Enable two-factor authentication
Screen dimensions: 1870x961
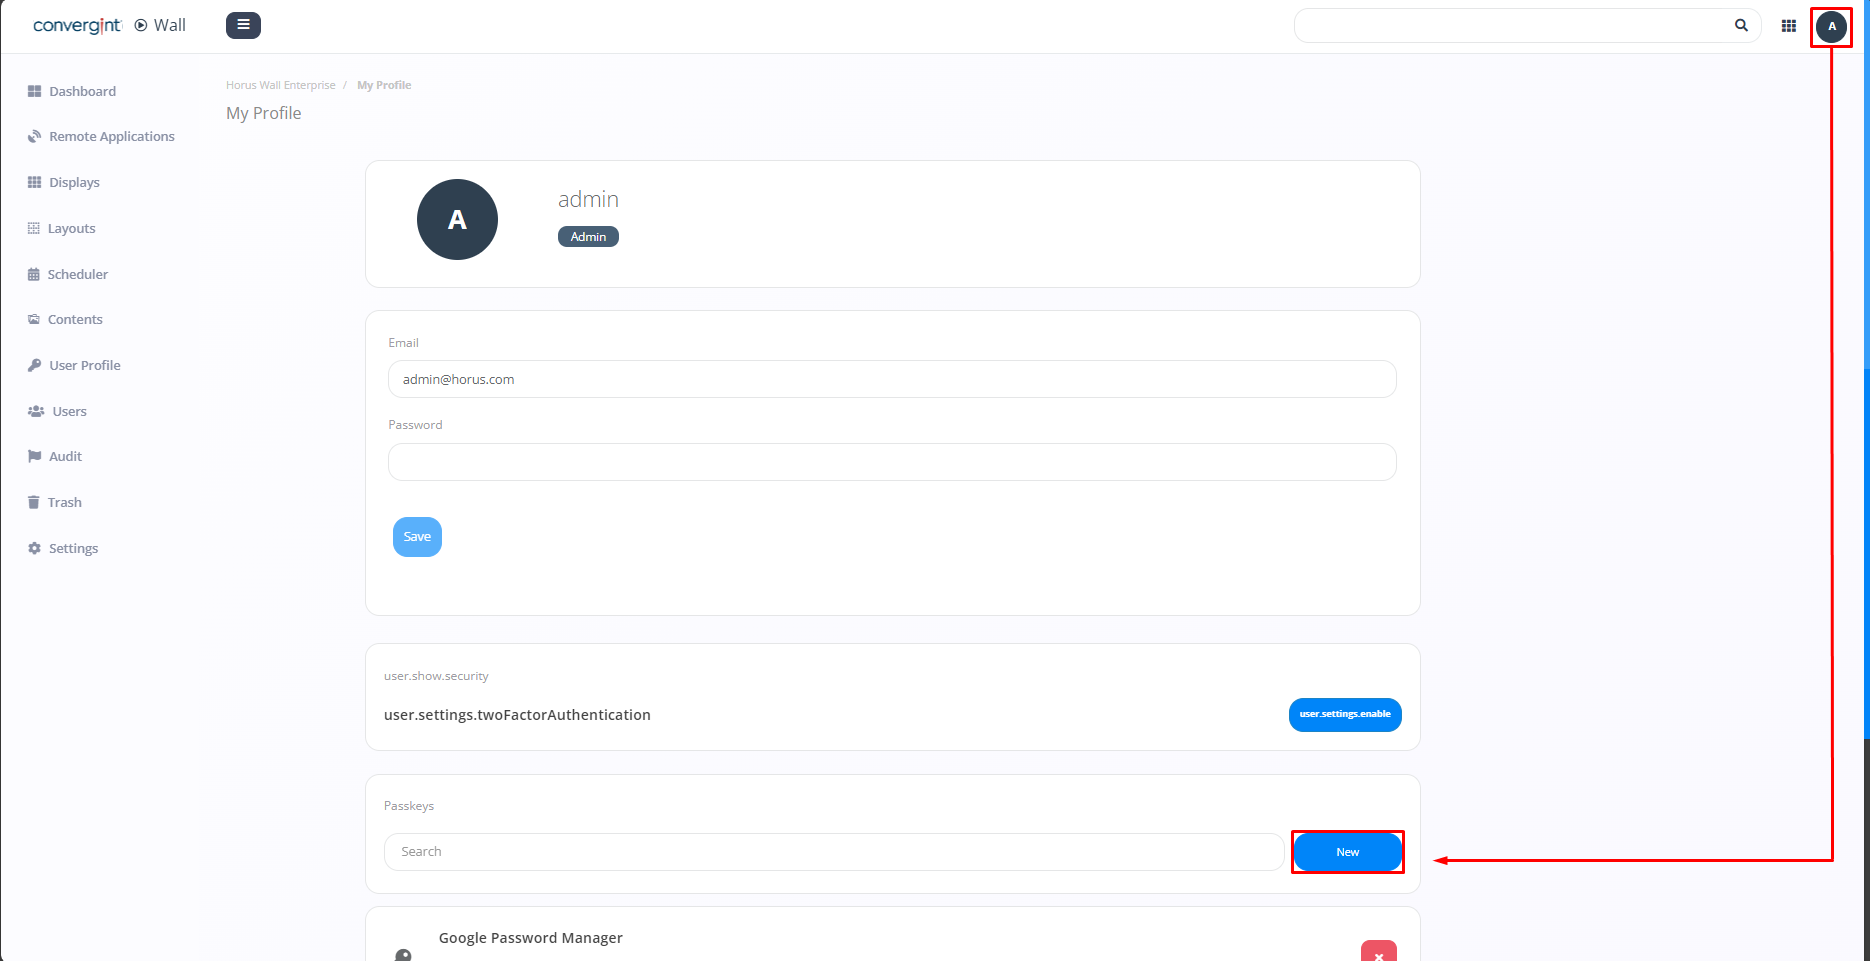[x=1344, y=715]
